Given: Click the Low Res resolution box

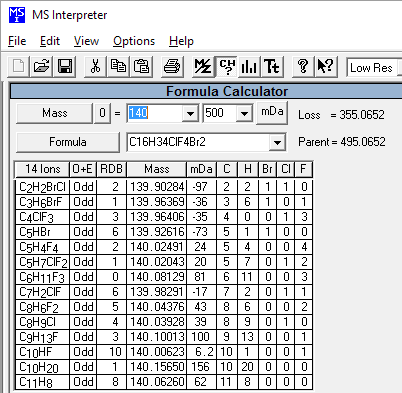Looking at the screenshot, I should point(374,68).
